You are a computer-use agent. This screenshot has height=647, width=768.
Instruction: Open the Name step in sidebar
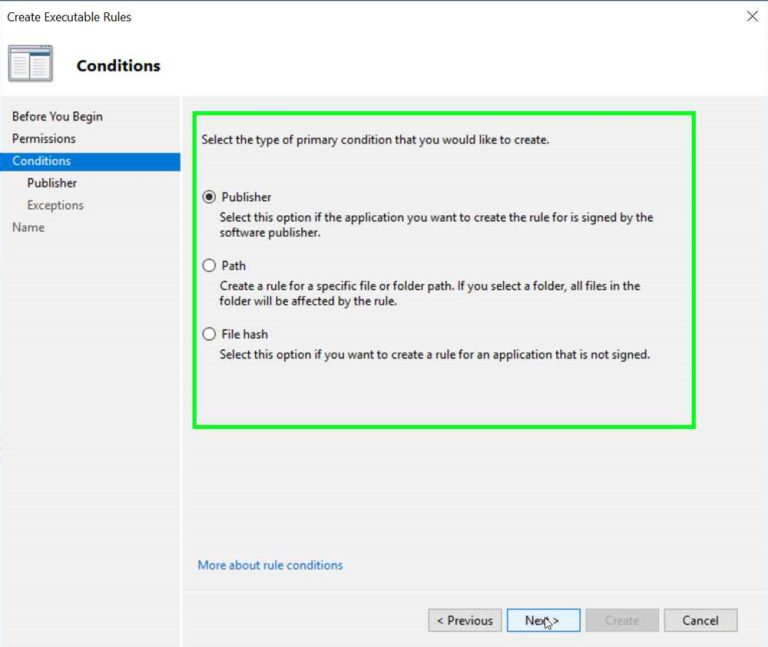pos(28,227)
